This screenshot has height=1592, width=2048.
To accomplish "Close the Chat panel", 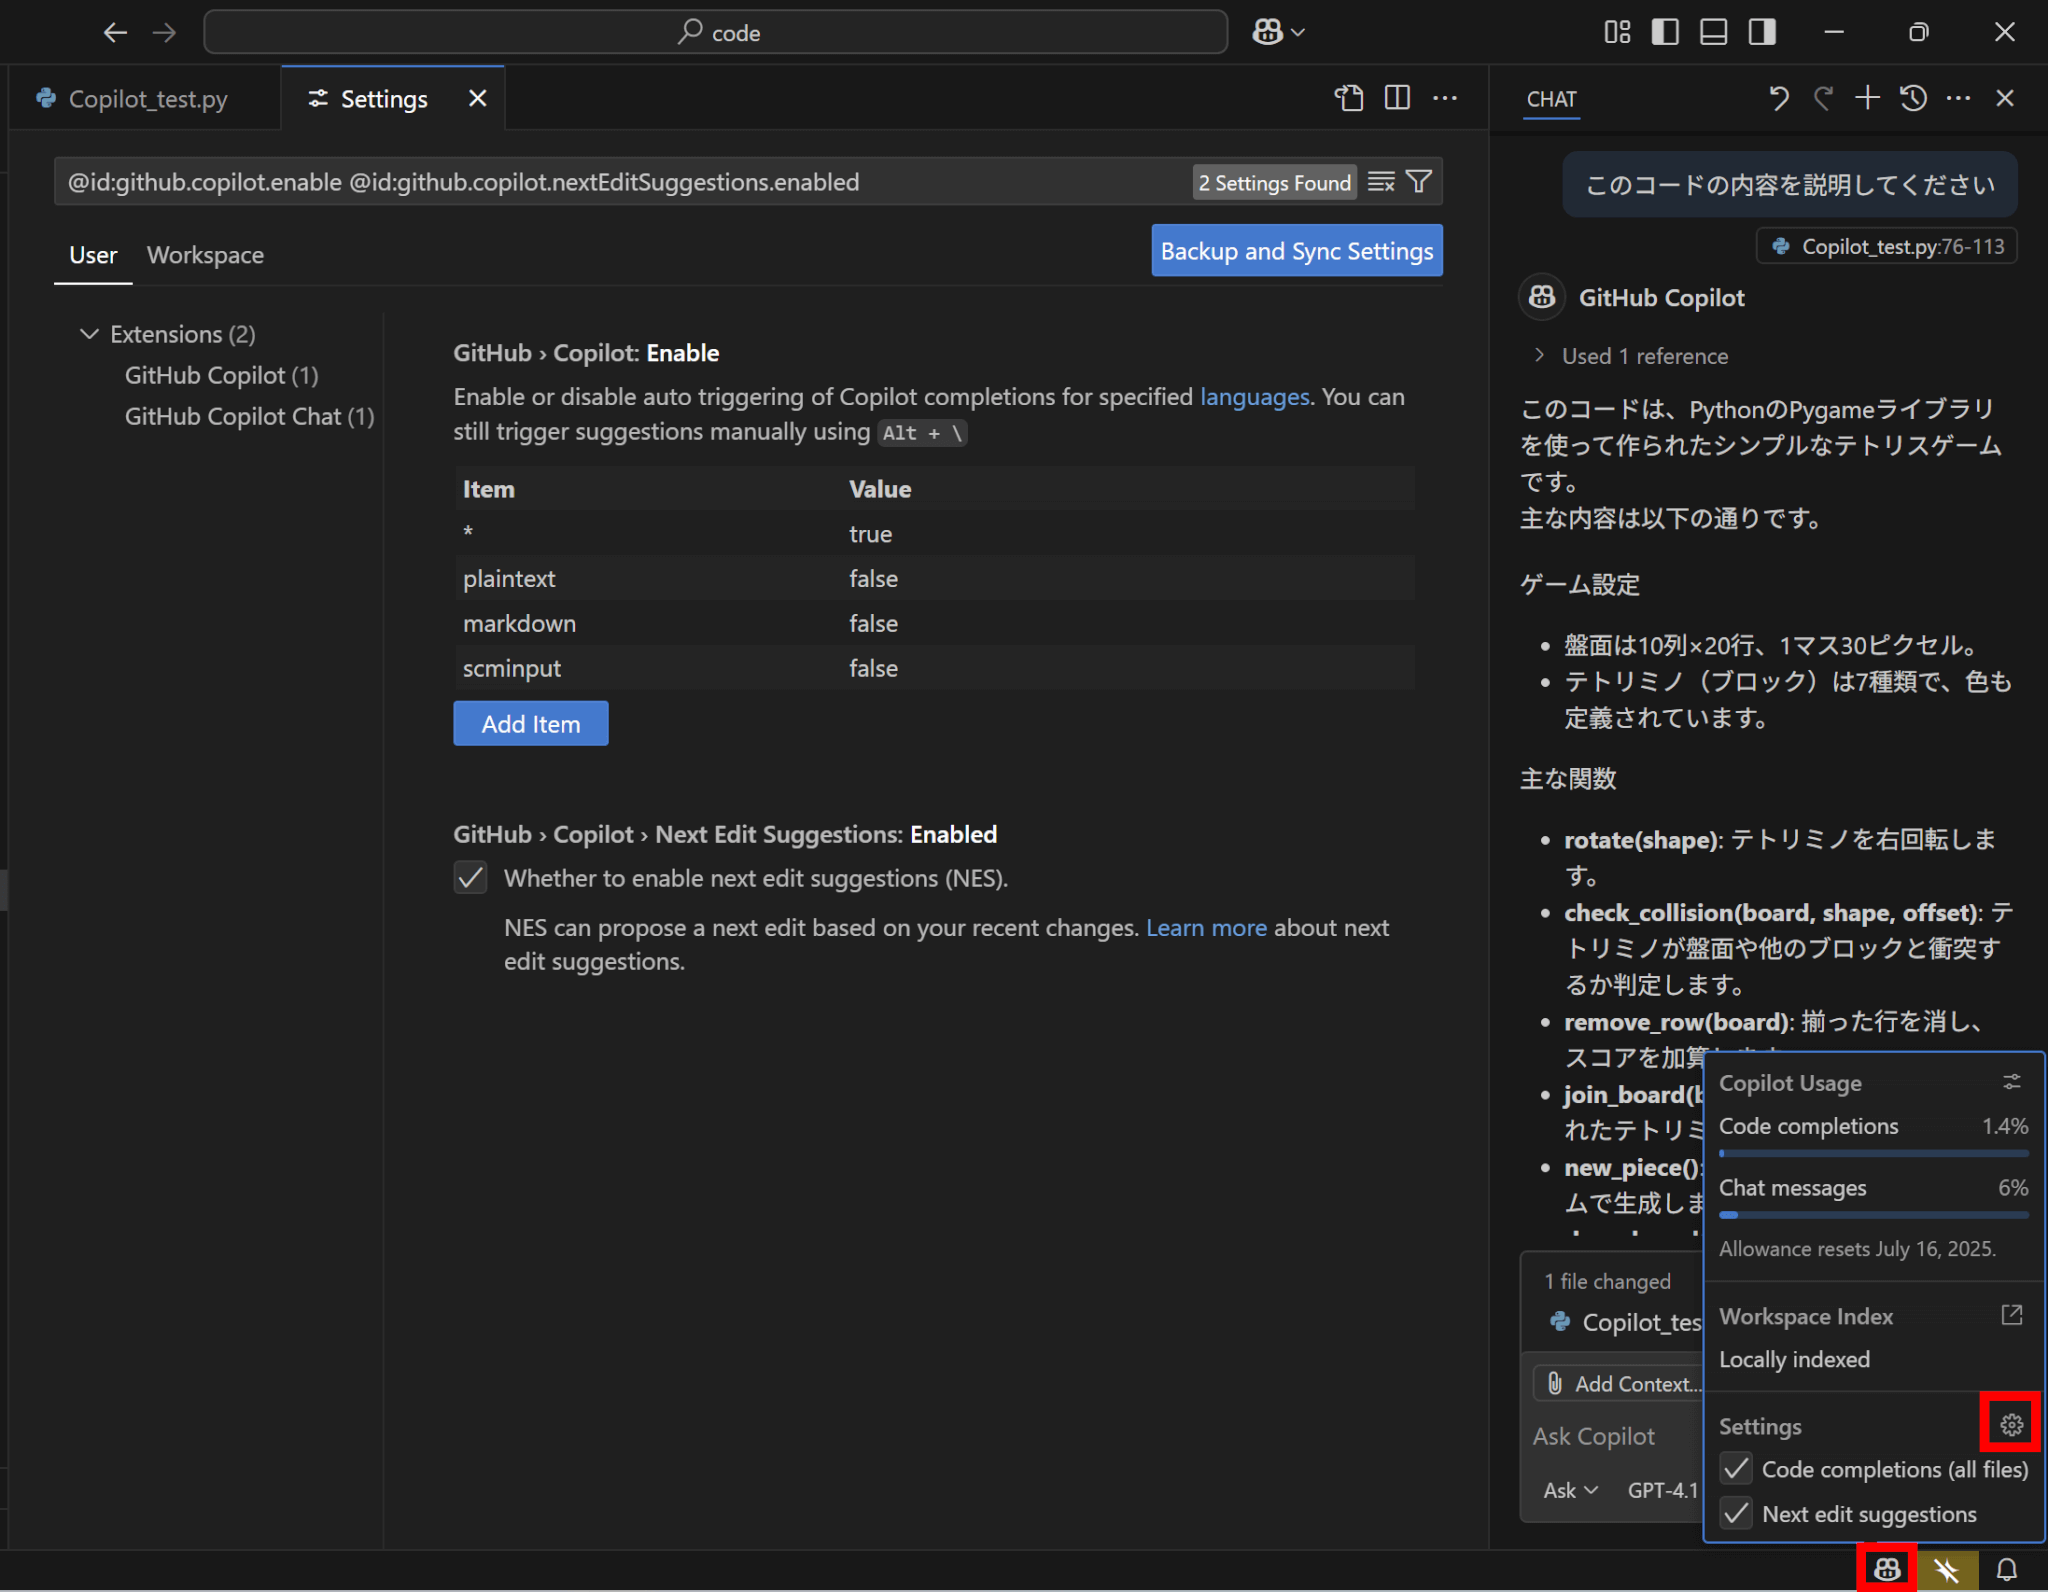I will click(x=2005, y=98).
